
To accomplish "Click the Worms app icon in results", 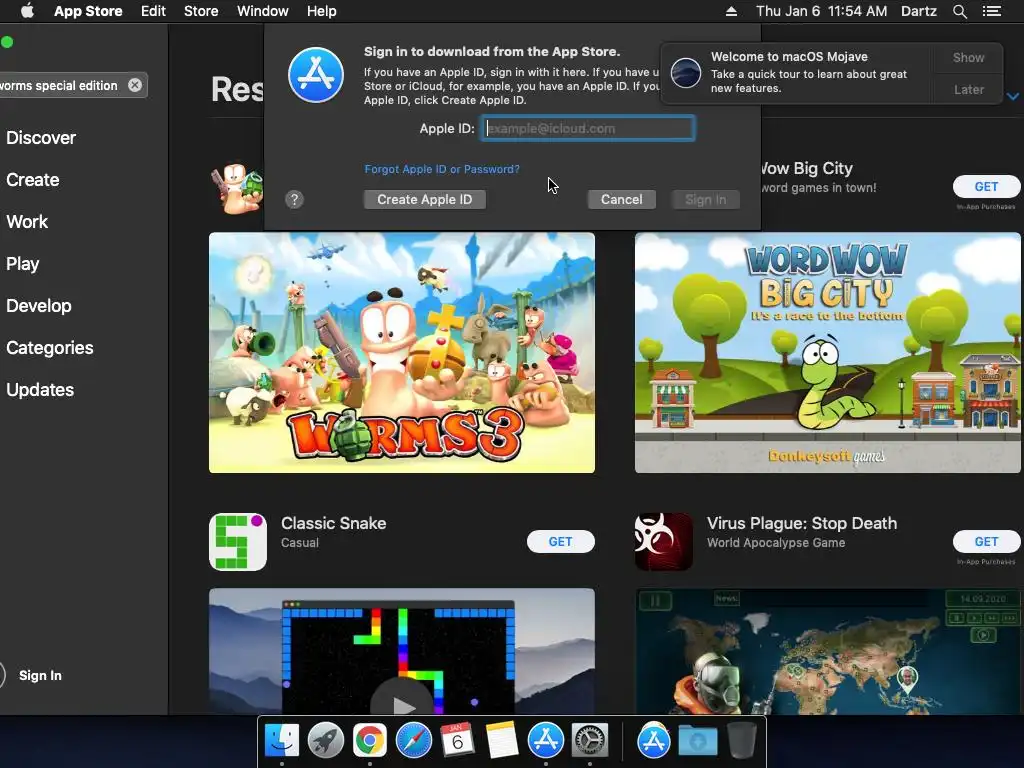I will tap(237, 189).
